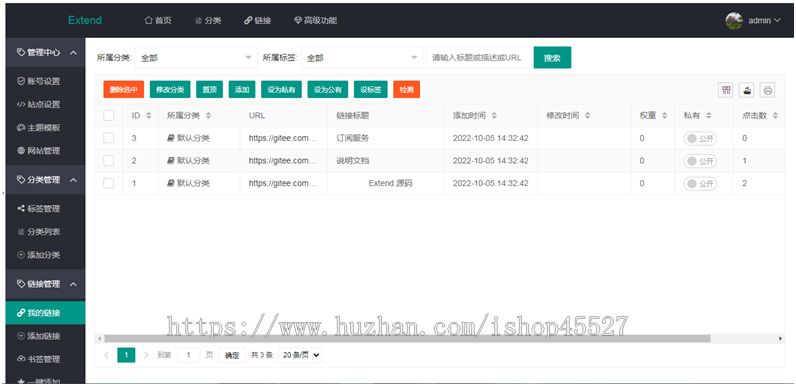This screenshot has height=386, width=796.
Task: Click the orange 检测 button
Action: tap(407, 89)
